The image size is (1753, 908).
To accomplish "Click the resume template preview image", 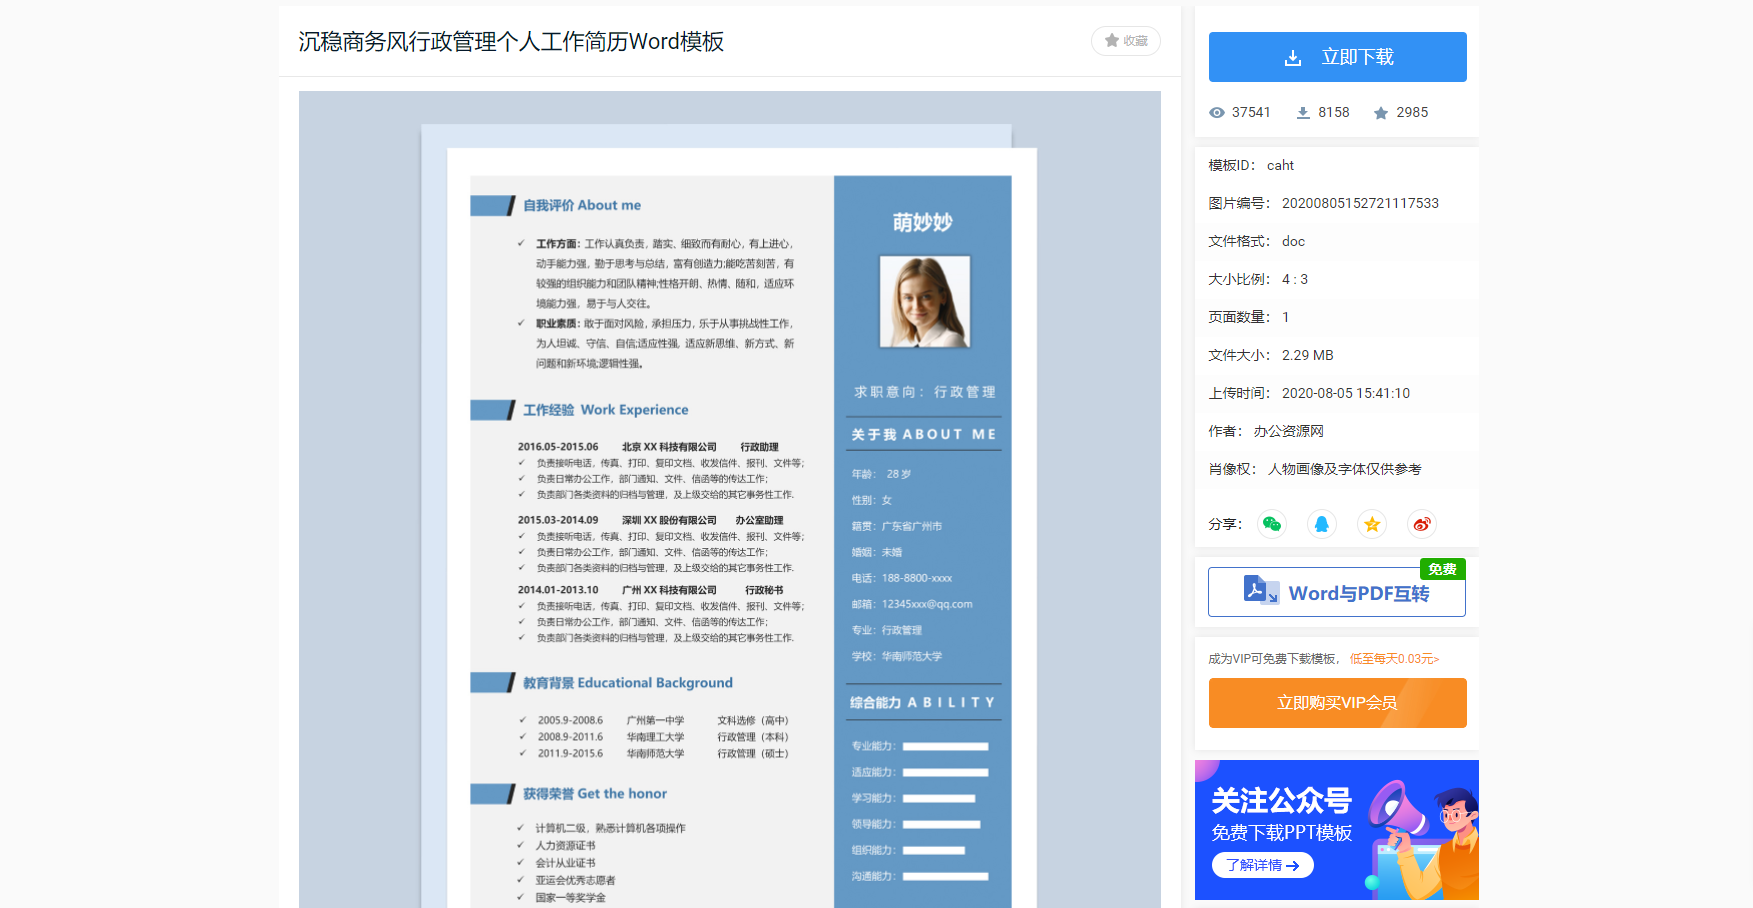I will pyautogui.click(x=730, y=500).
